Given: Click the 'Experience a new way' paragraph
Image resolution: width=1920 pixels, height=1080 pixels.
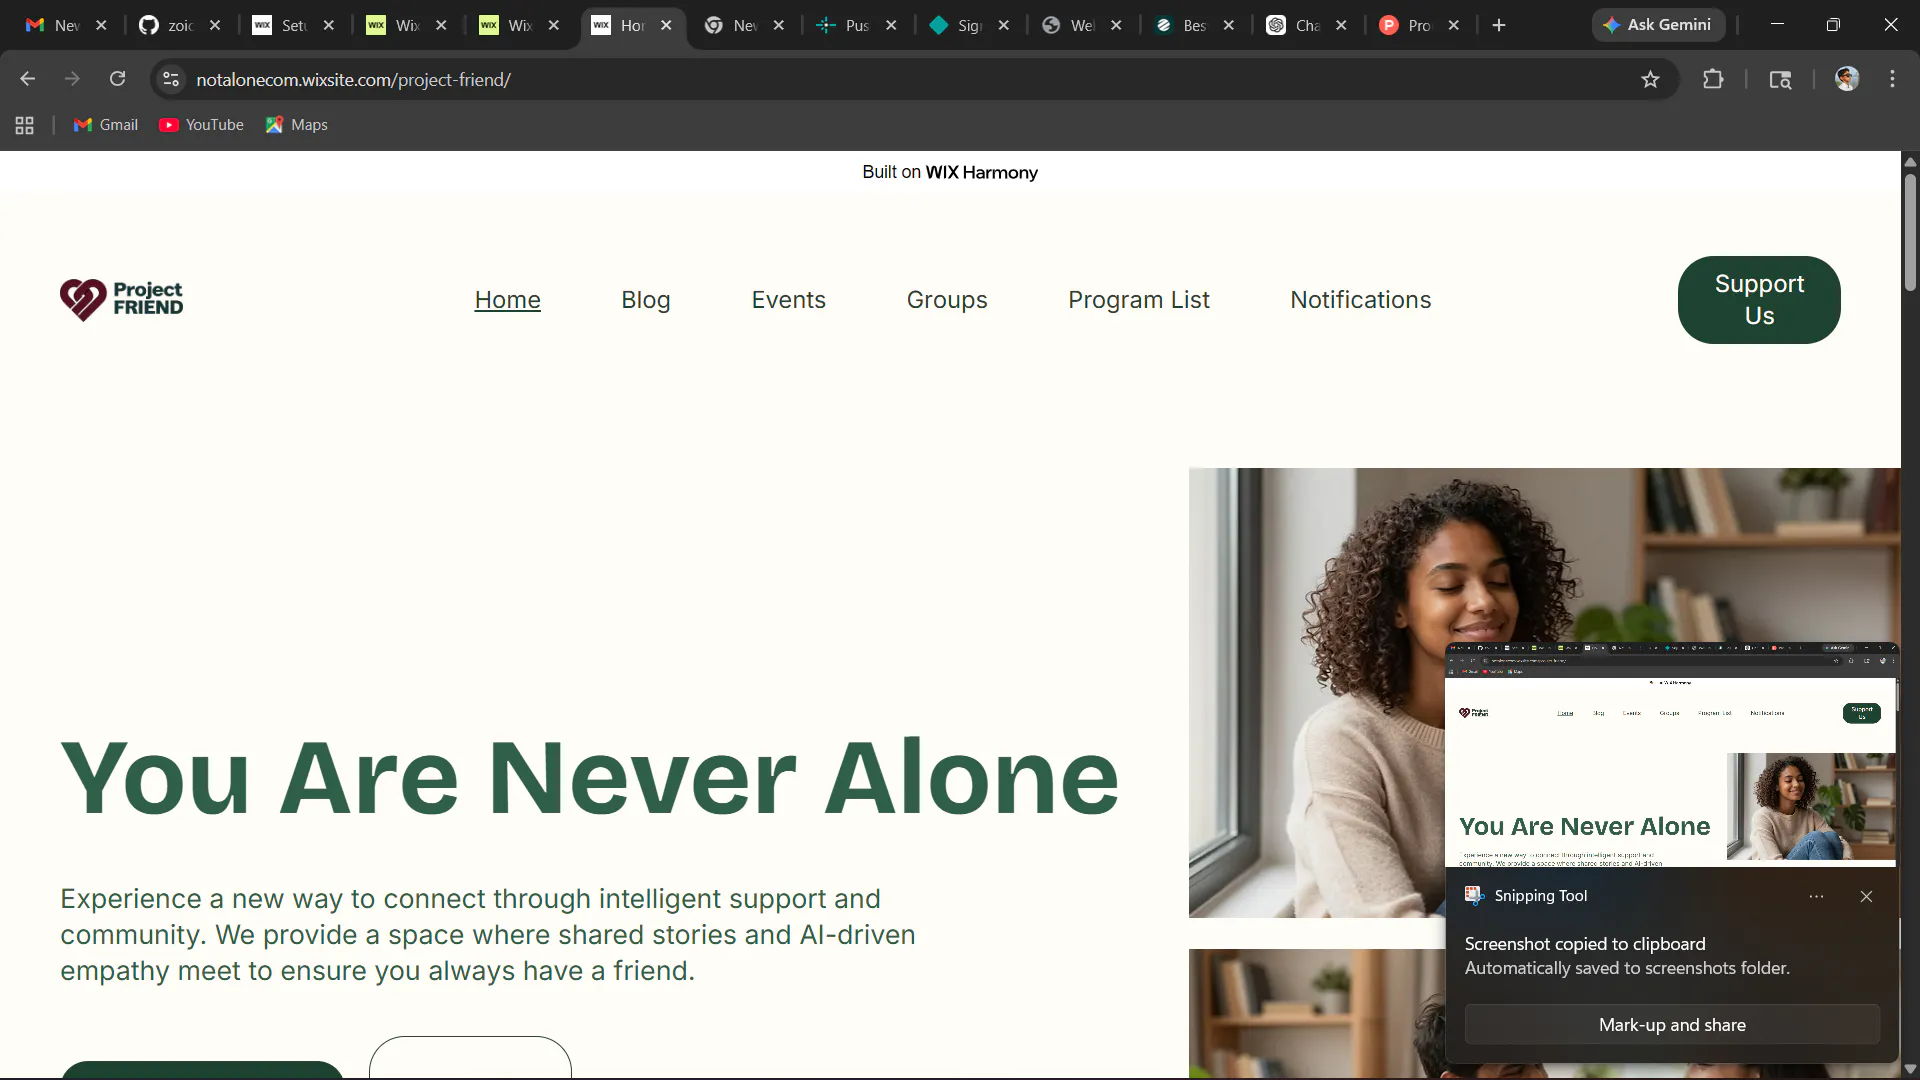Looking at the screenshot, I should click(488, 935).
